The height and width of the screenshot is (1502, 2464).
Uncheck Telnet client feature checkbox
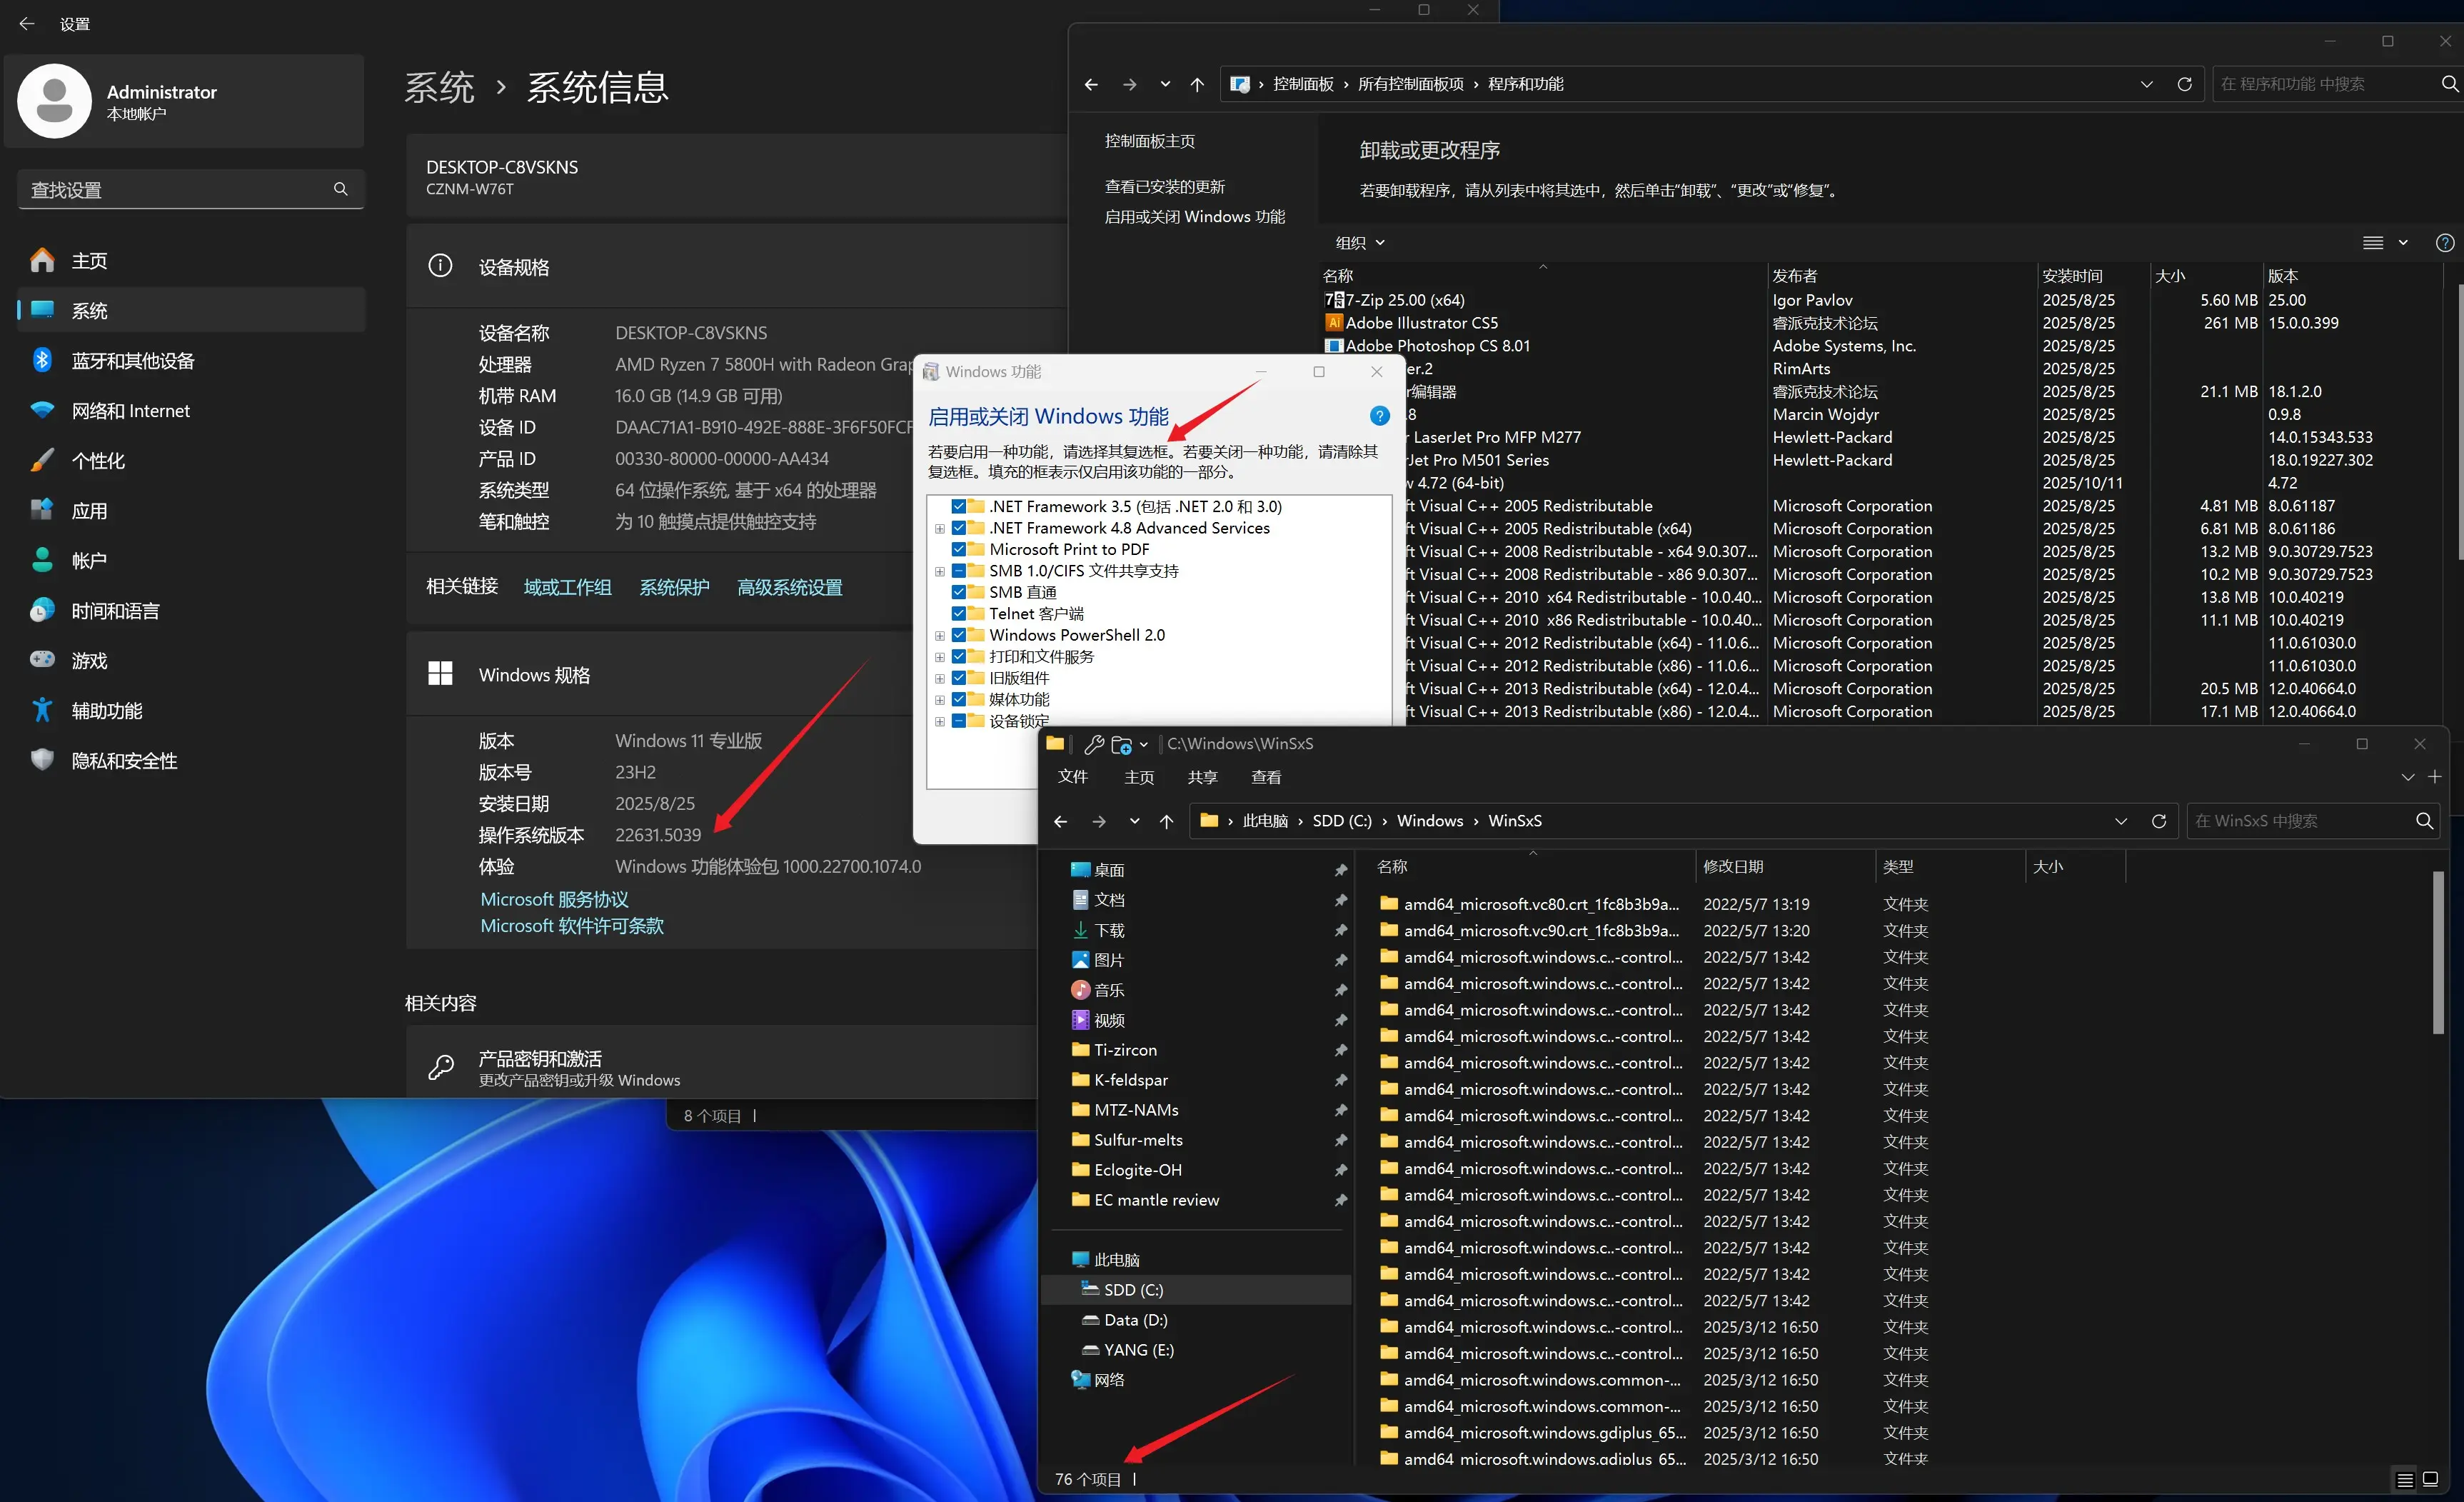pyautogui.click(x=958, y=613)
